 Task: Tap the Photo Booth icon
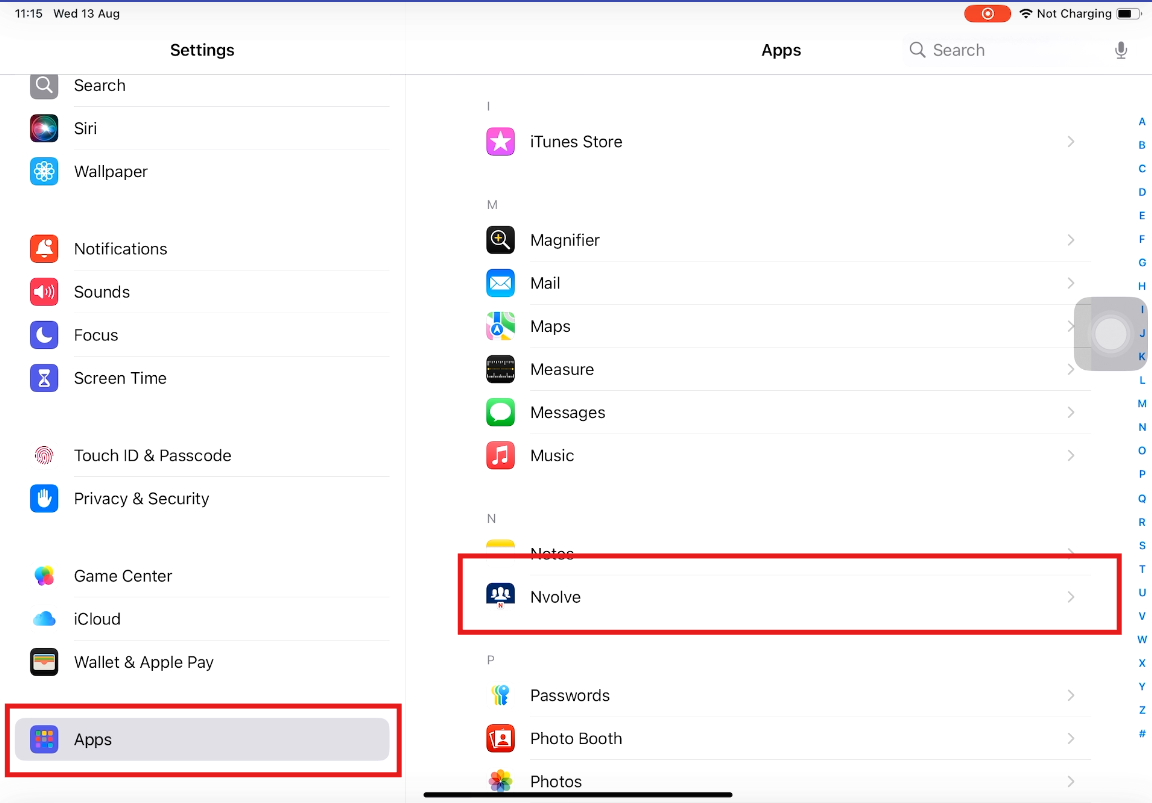(500, 738)
